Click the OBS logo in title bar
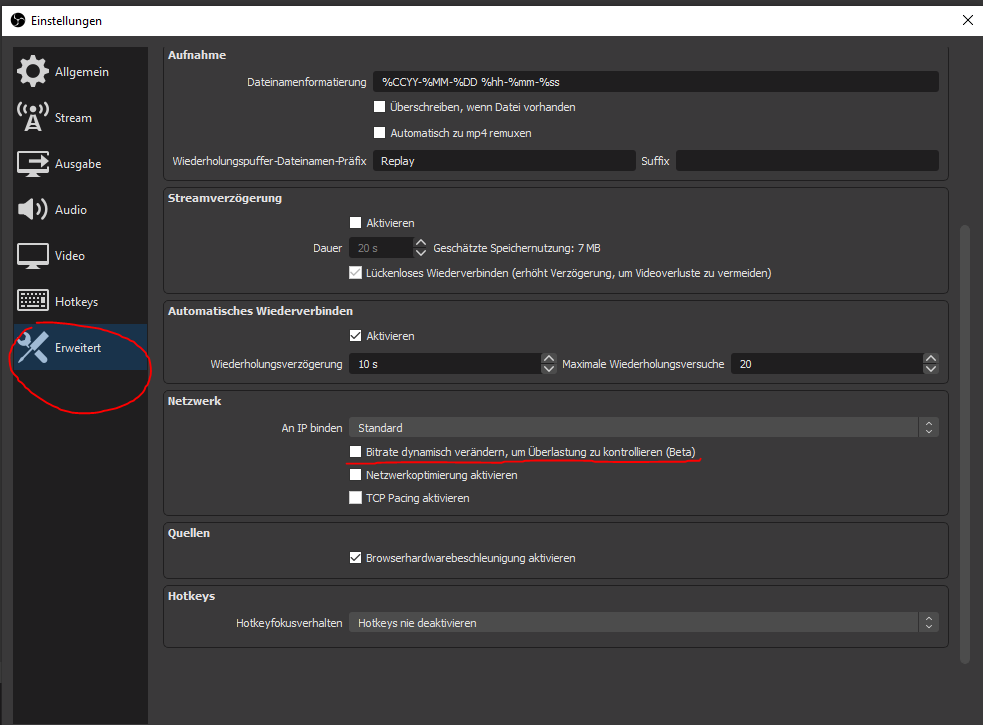 point(15,20)
